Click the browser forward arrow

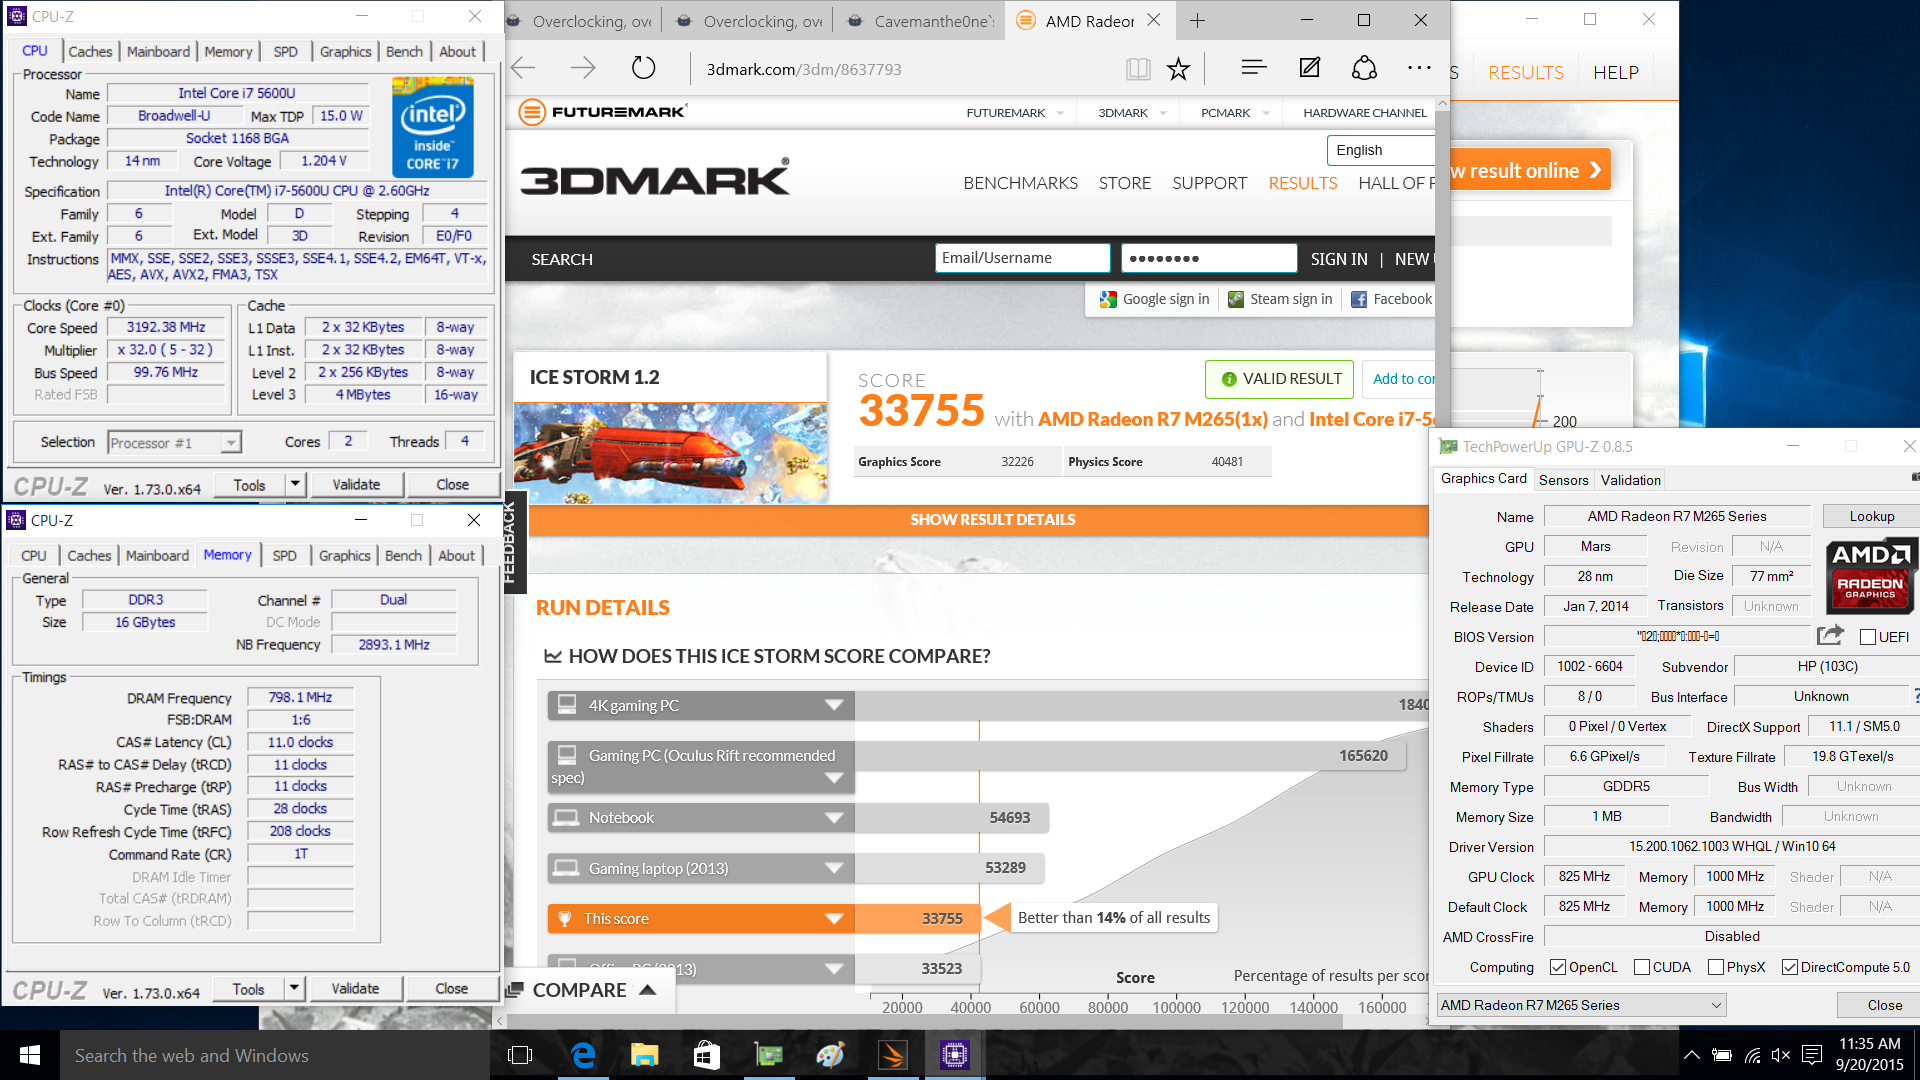(x=583, y=68)
